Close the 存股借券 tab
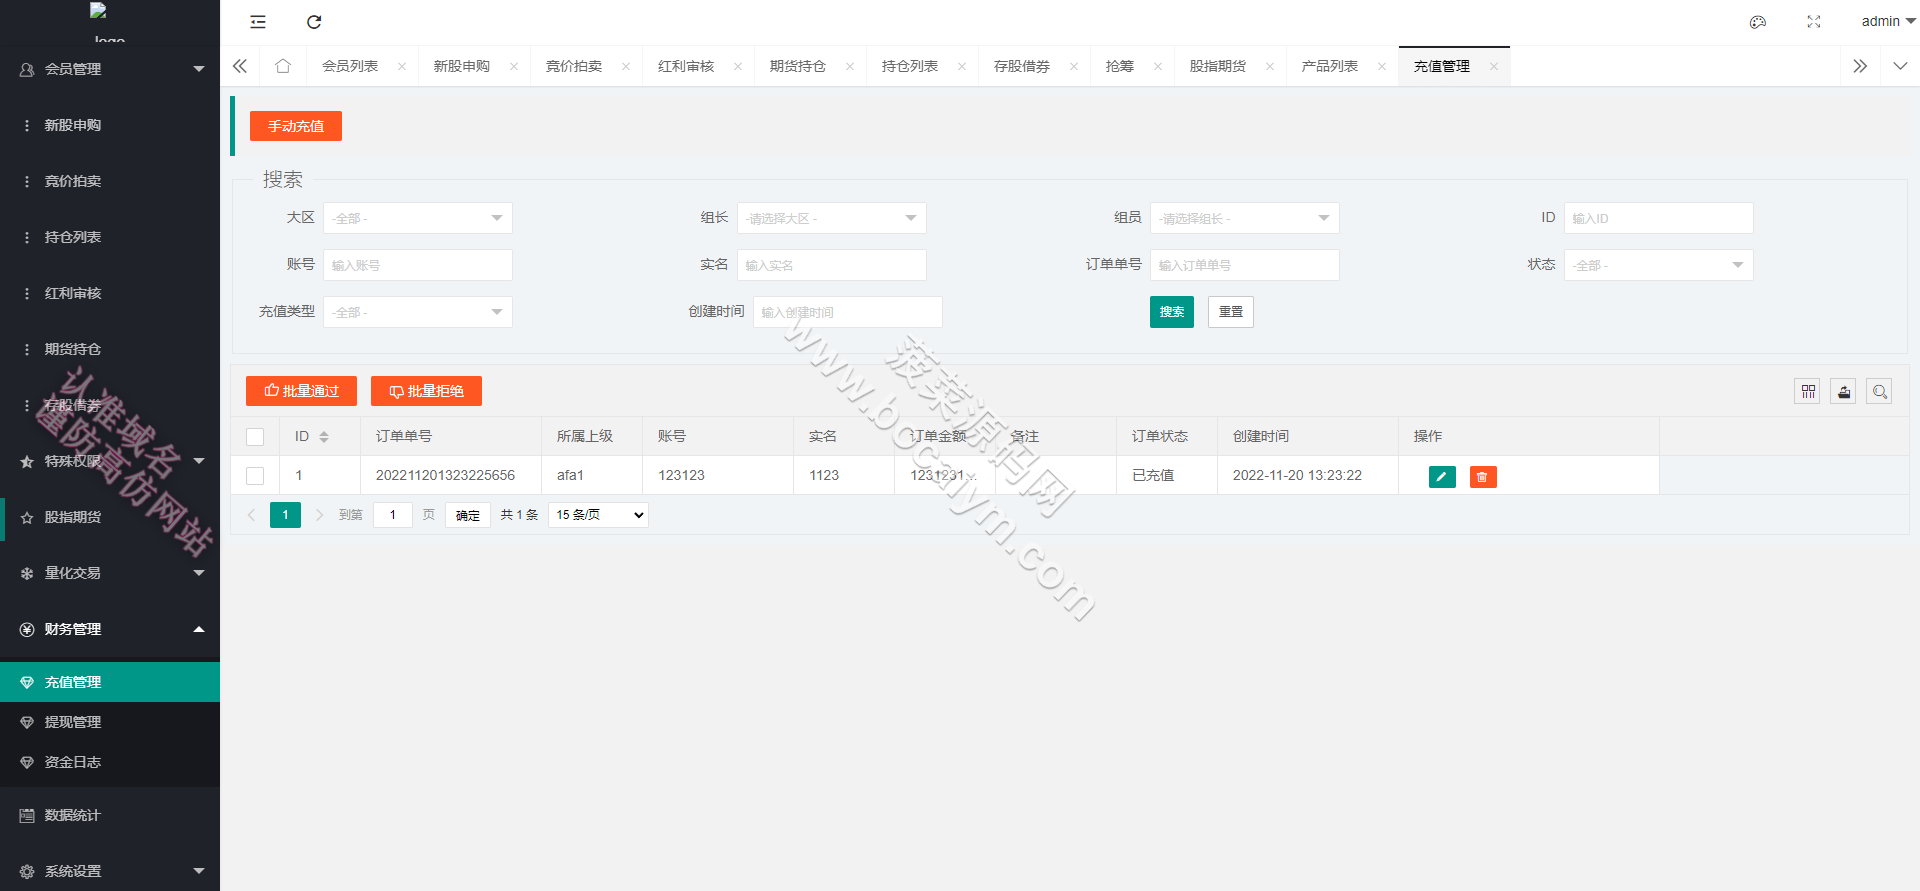The height and width of the screenshot is (891, 1920). (x=1074, y=67)
